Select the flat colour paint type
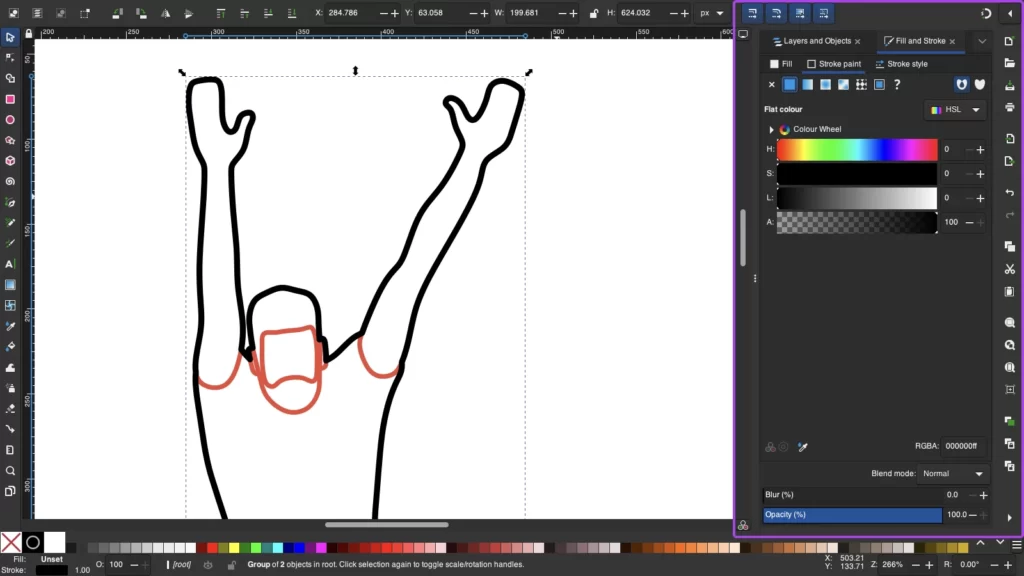1024x576 pixels. (790, 85)
